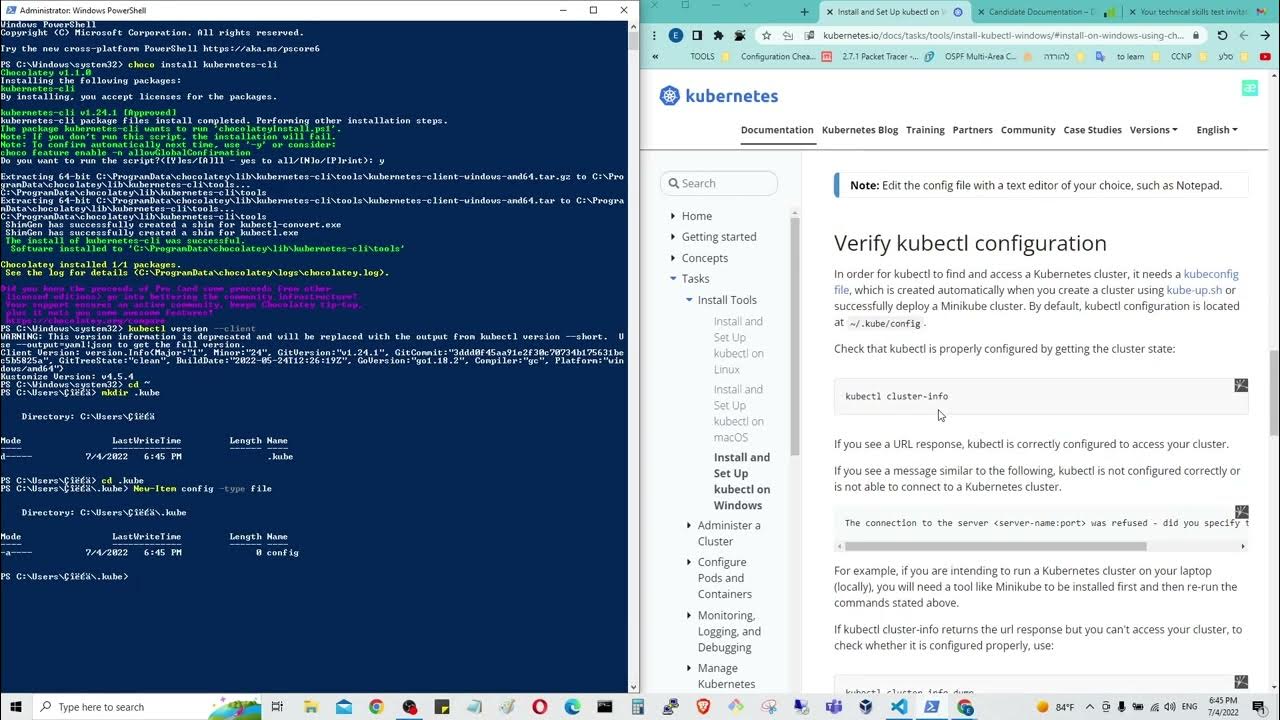Image resolution: width=1280 pixels, height=720 pixels.
Task: Open Calculator from taskbar
Action: [637, 707]
